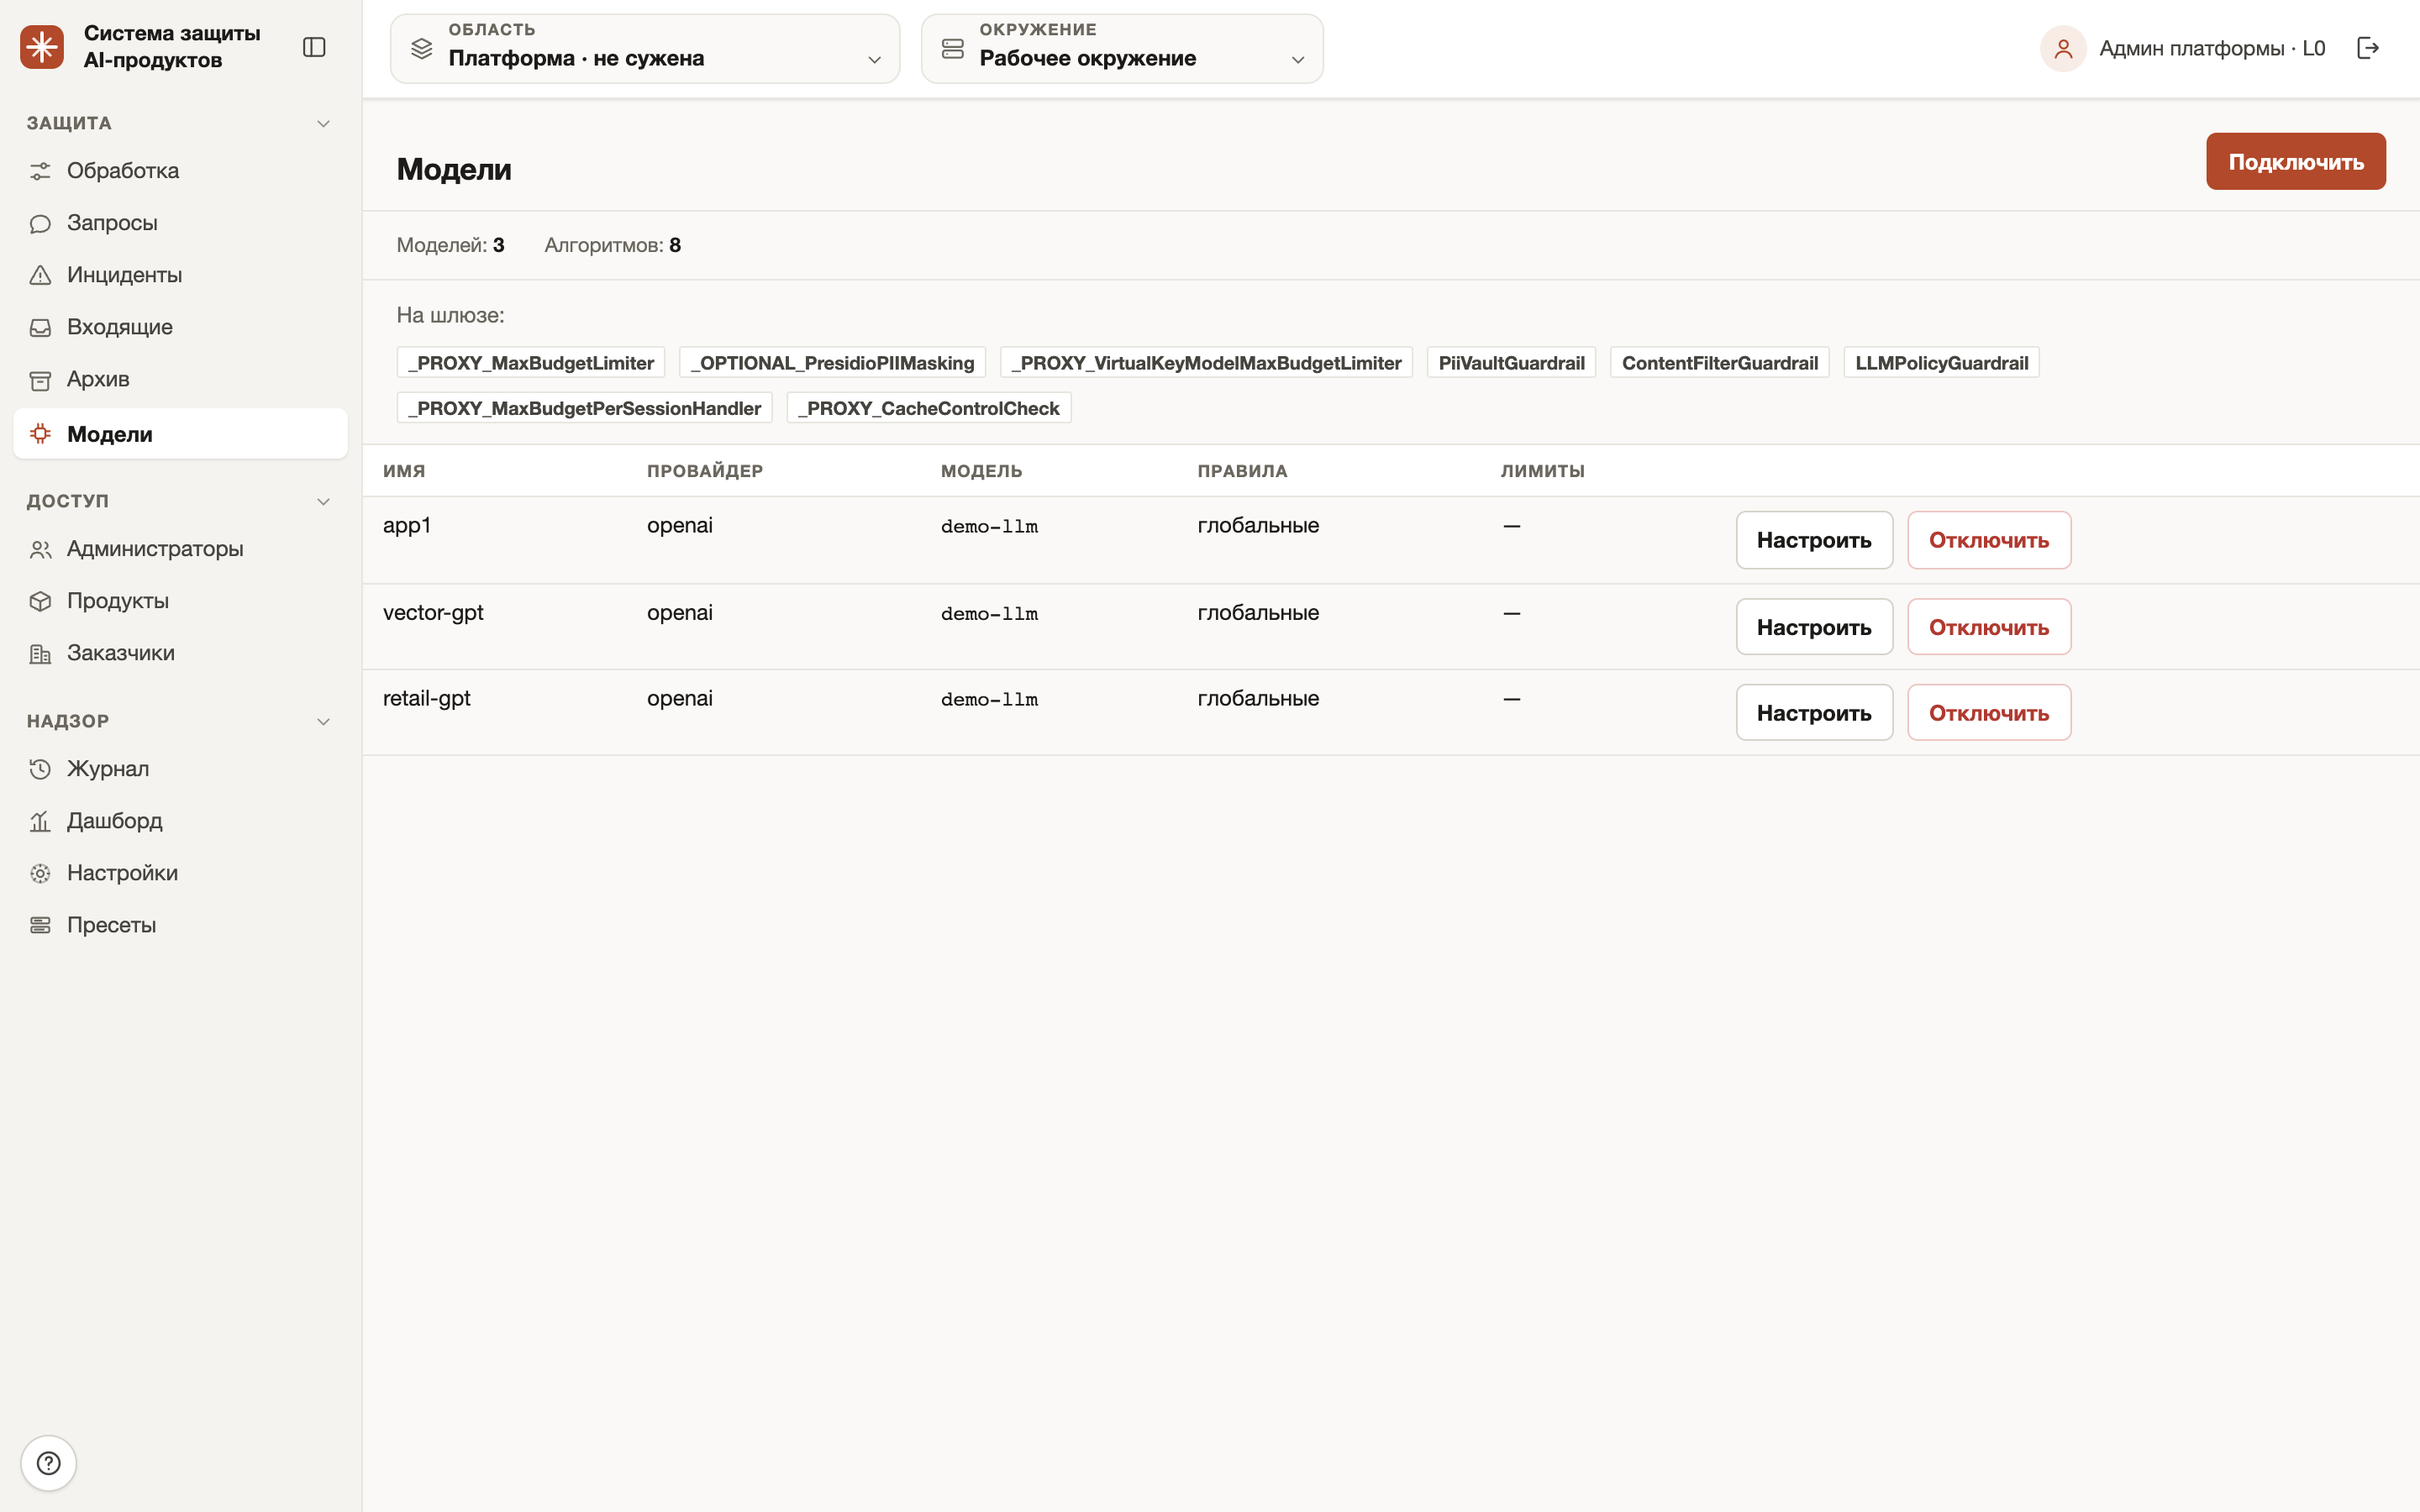
Task: Click the user avatar icon
Action: tap(2063, 48)
